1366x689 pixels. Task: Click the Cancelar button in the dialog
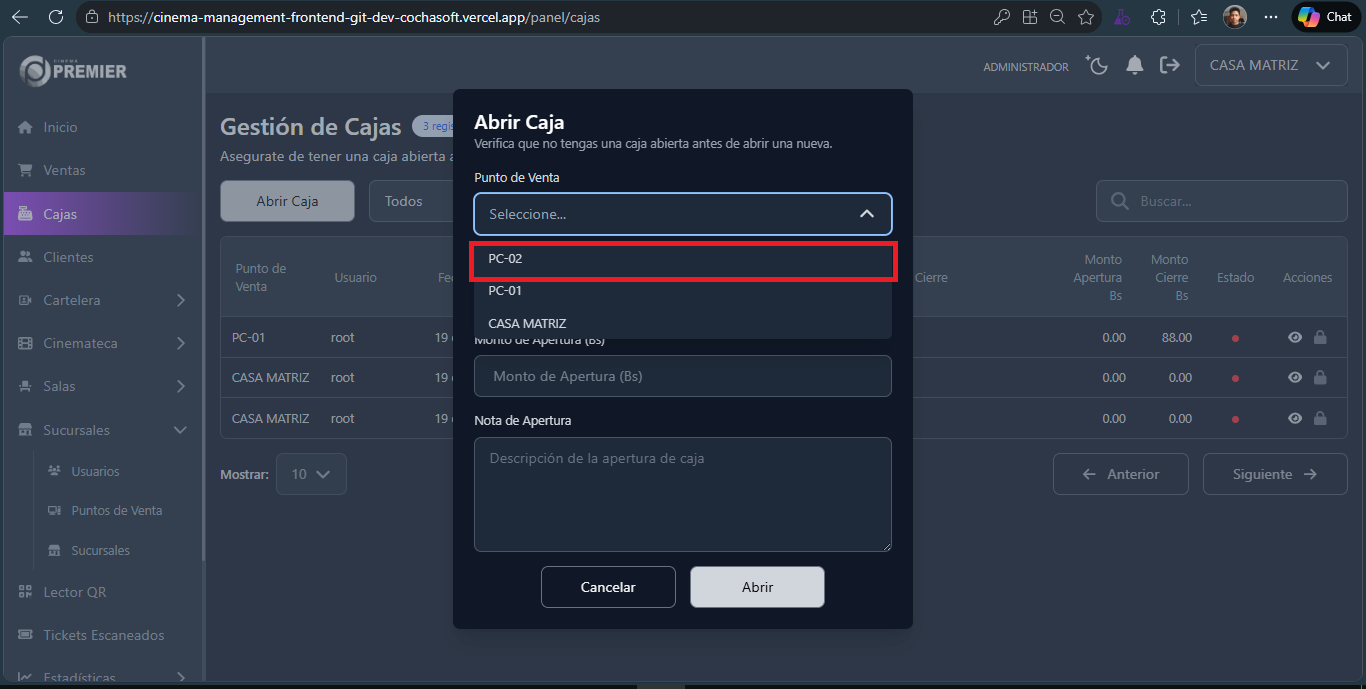click(x=608, y=587)
